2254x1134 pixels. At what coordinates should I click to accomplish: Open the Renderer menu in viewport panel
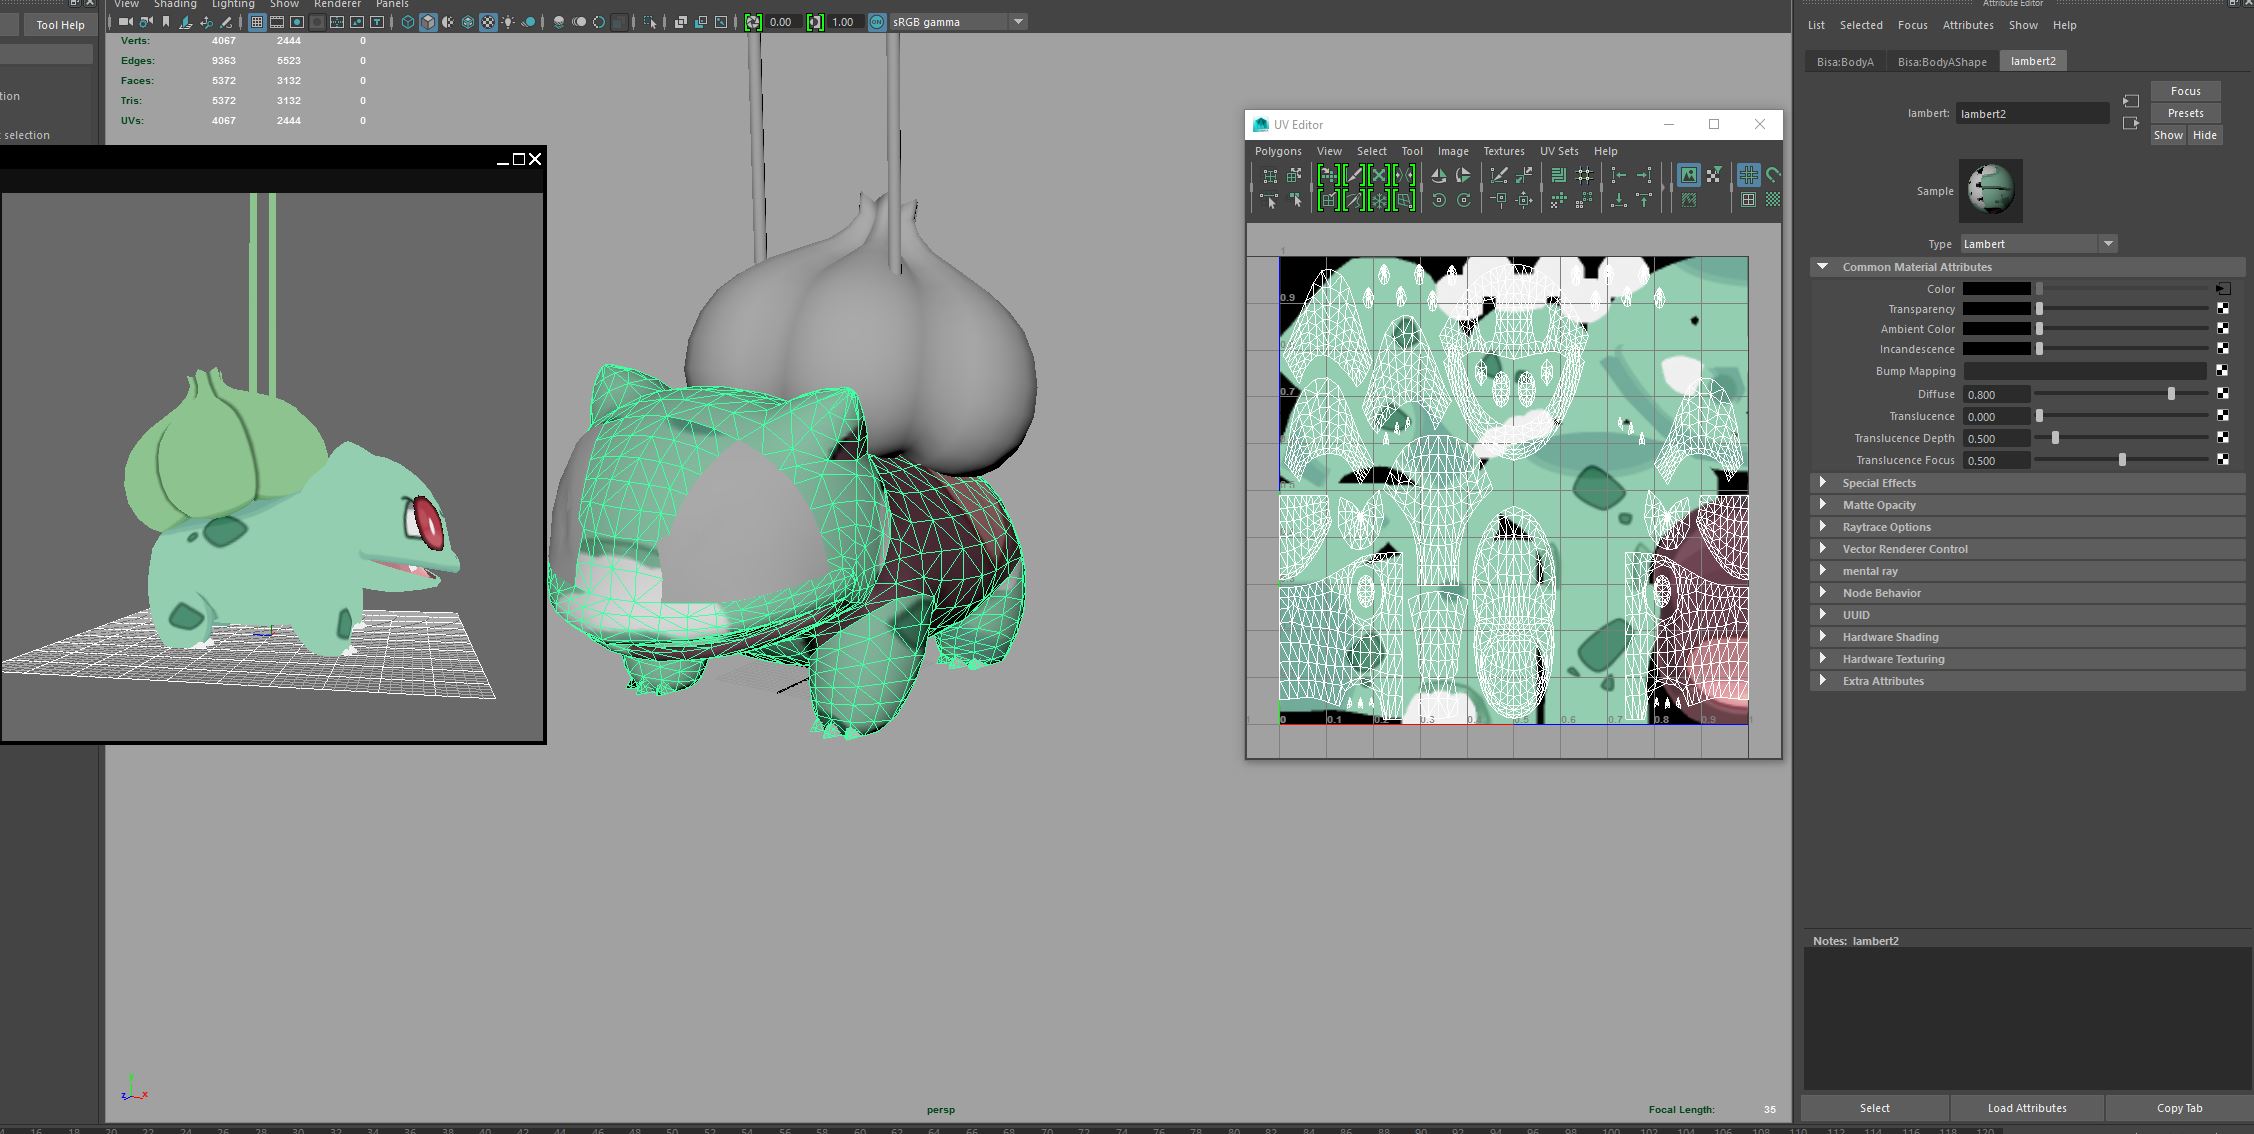[x=337, y=4]
